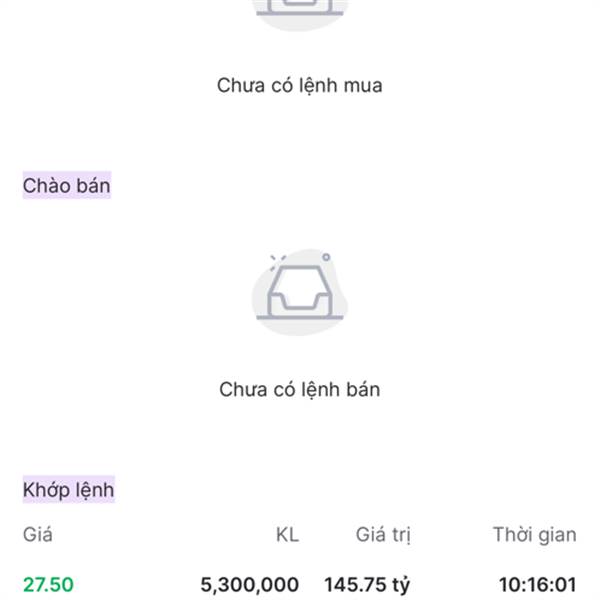
Task: Sort by the 'KL' column header
Action: 287,535
